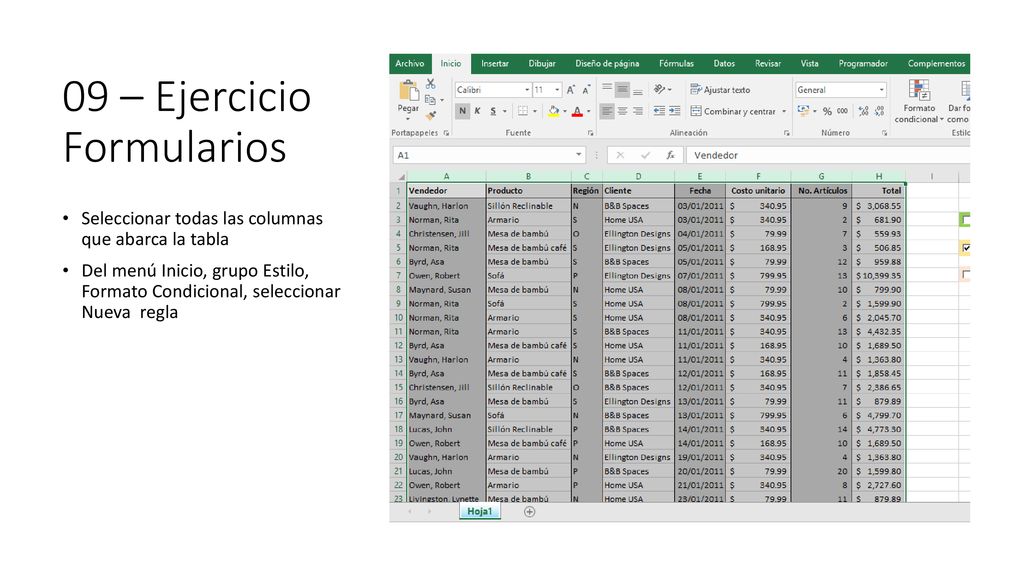Image resolution: width=1024 pixels, height=576 pixels.
Task: Open the Calibri font name dropdown
Action: tap(527, 90)
